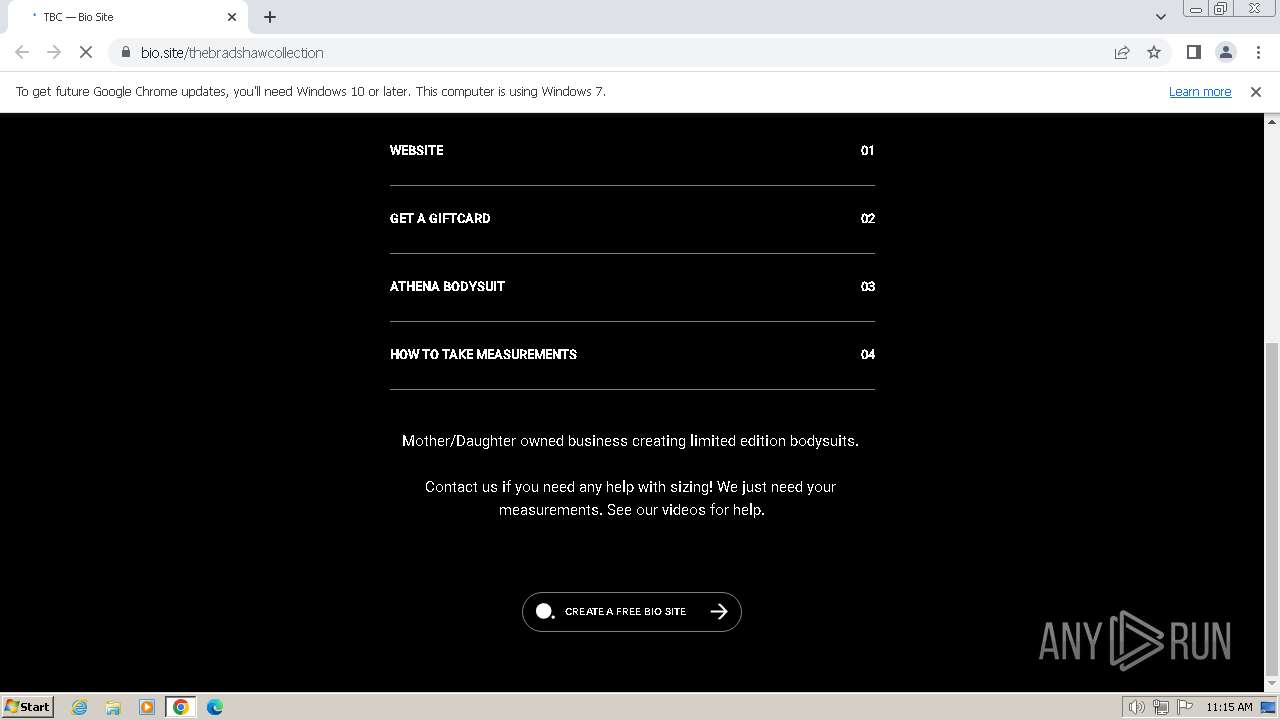Click the number 01 beside WEBSITE
This screenshot has height=720, width=1280.
pos(867,150)
